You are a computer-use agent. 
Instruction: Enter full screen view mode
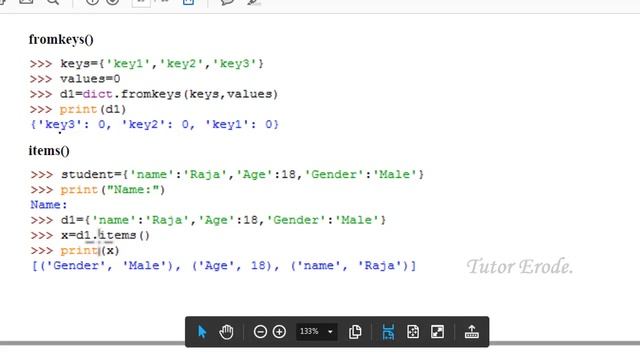click(x=438, y=332)
